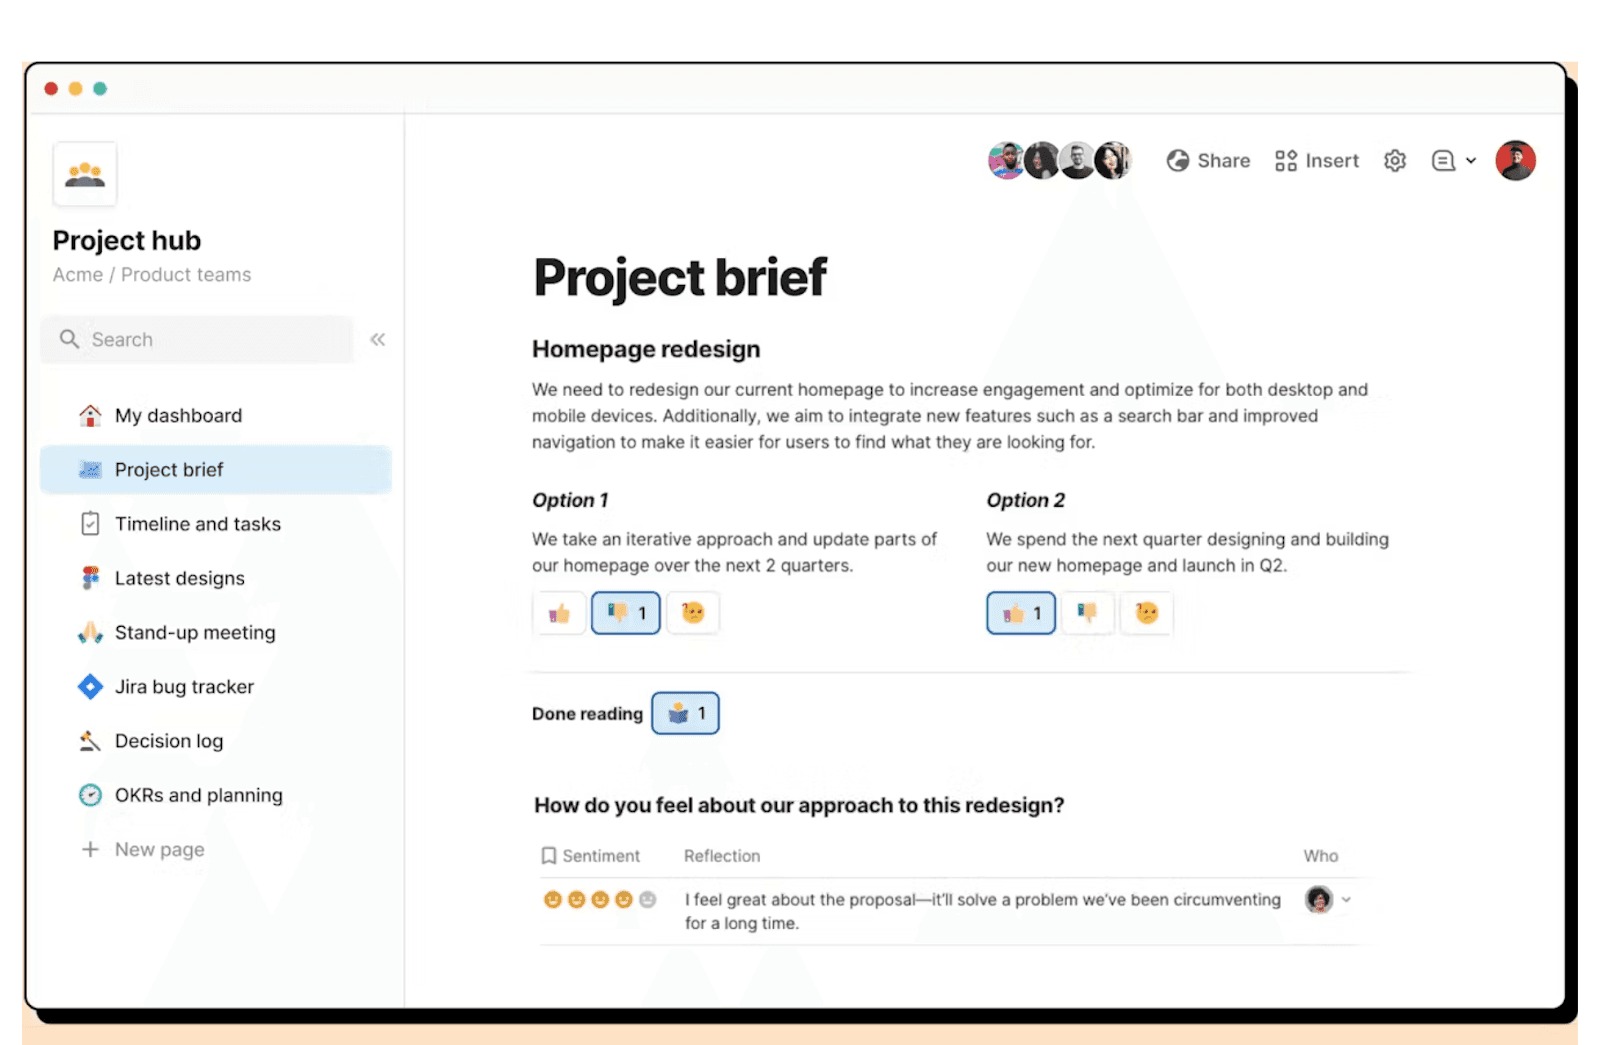The width and height of the screenshot is (1600, 1045).
Task: Open Timeline and tasks page
Action: click(197, 524)
